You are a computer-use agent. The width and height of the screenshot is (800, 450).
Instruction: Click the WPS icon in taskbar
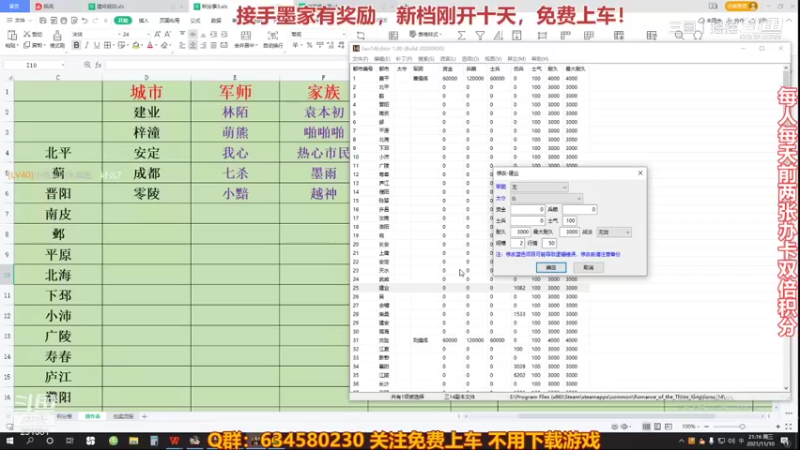[174, 440]
